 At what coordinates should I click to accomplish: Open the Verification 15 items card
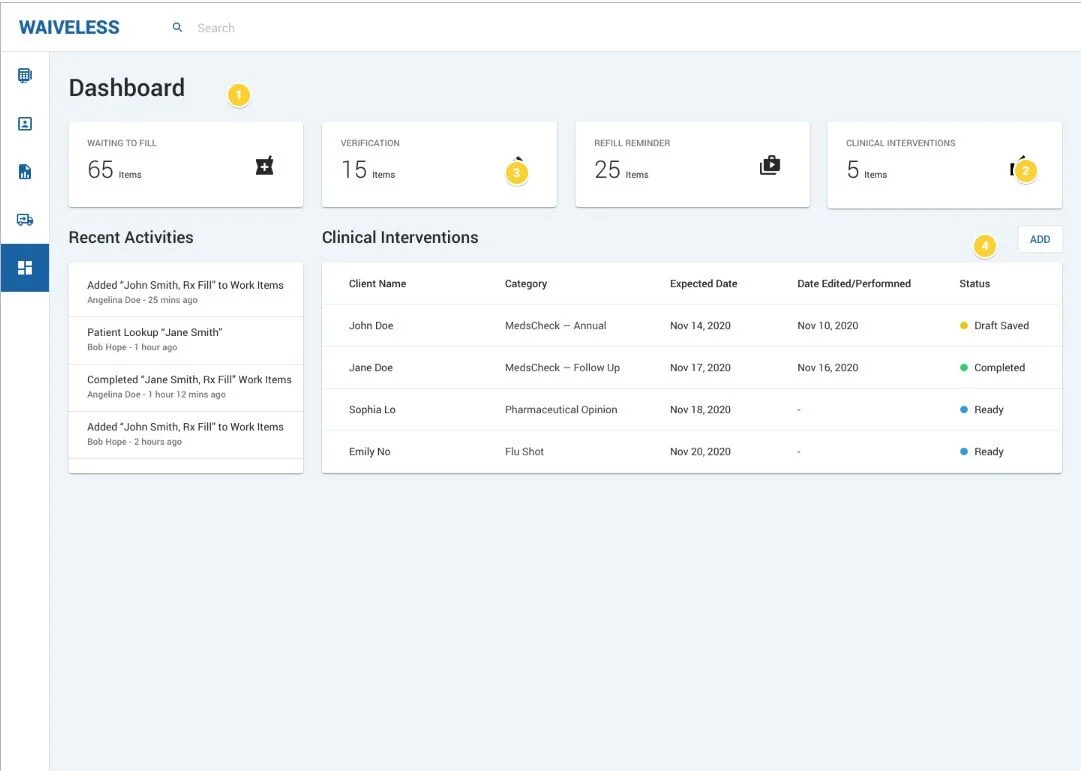439,165
